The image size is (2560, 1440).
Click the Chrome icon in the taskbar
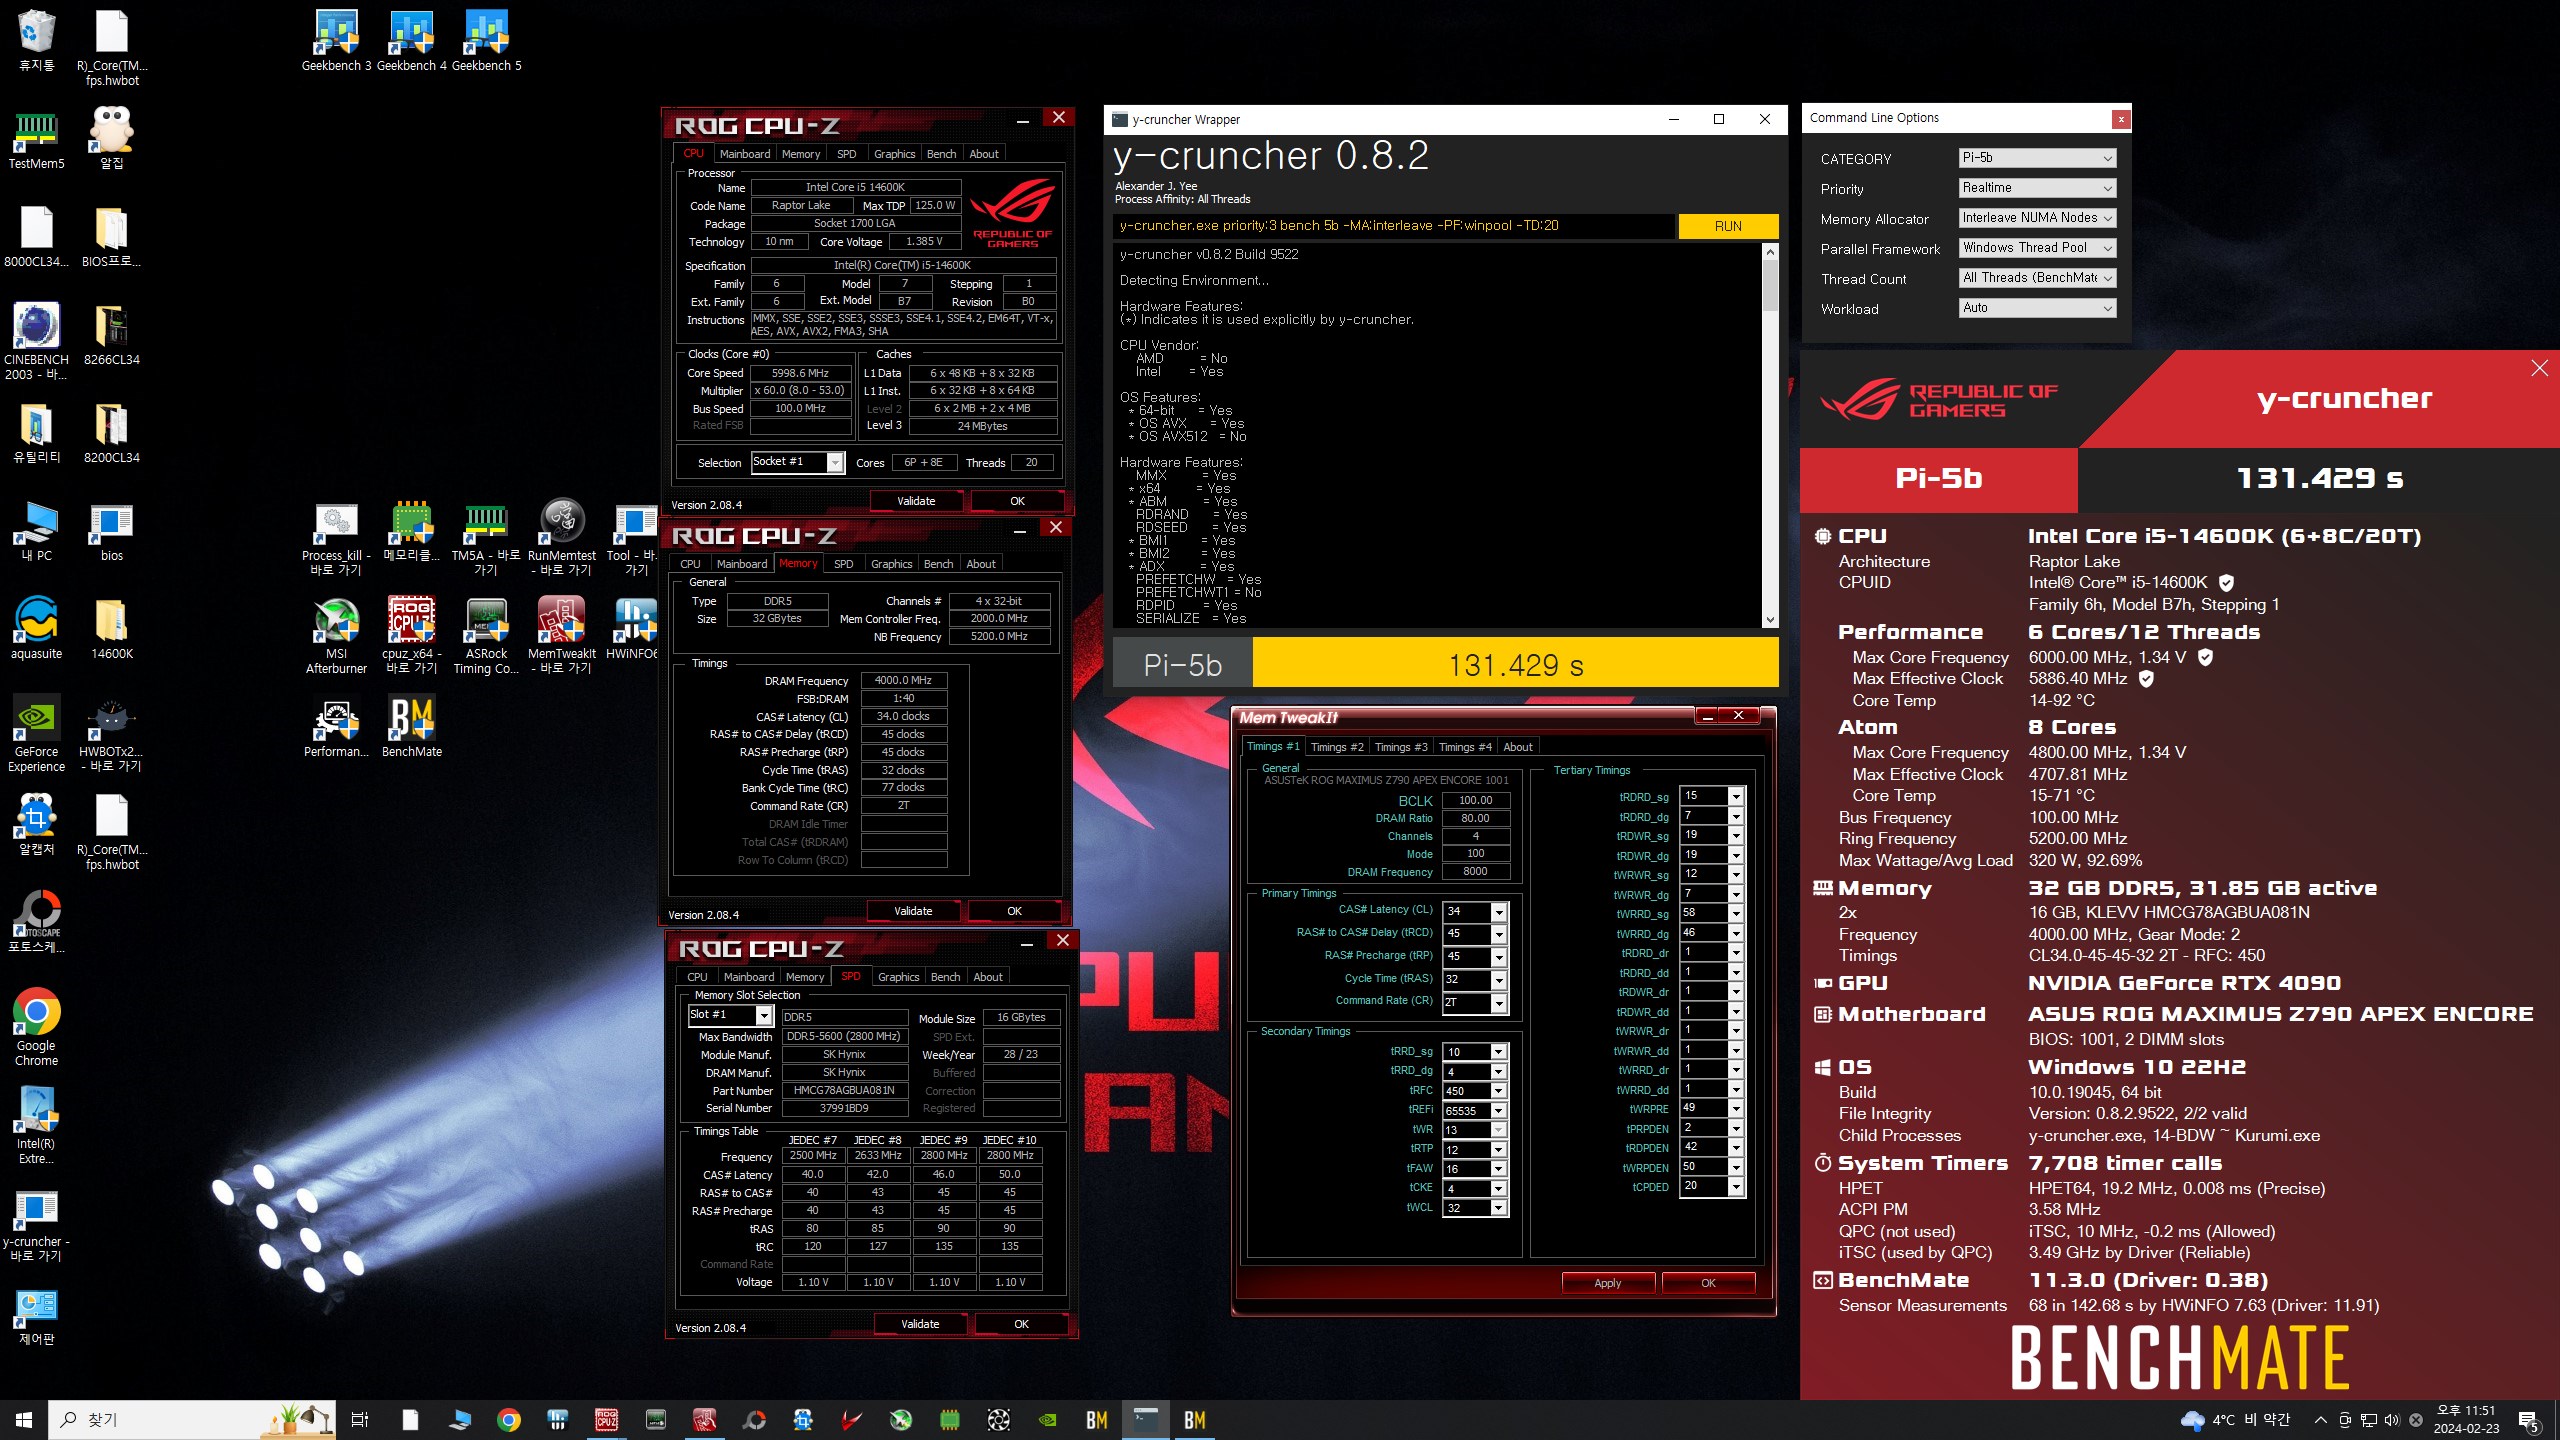pyautogui.click(x=509, y=1420)
